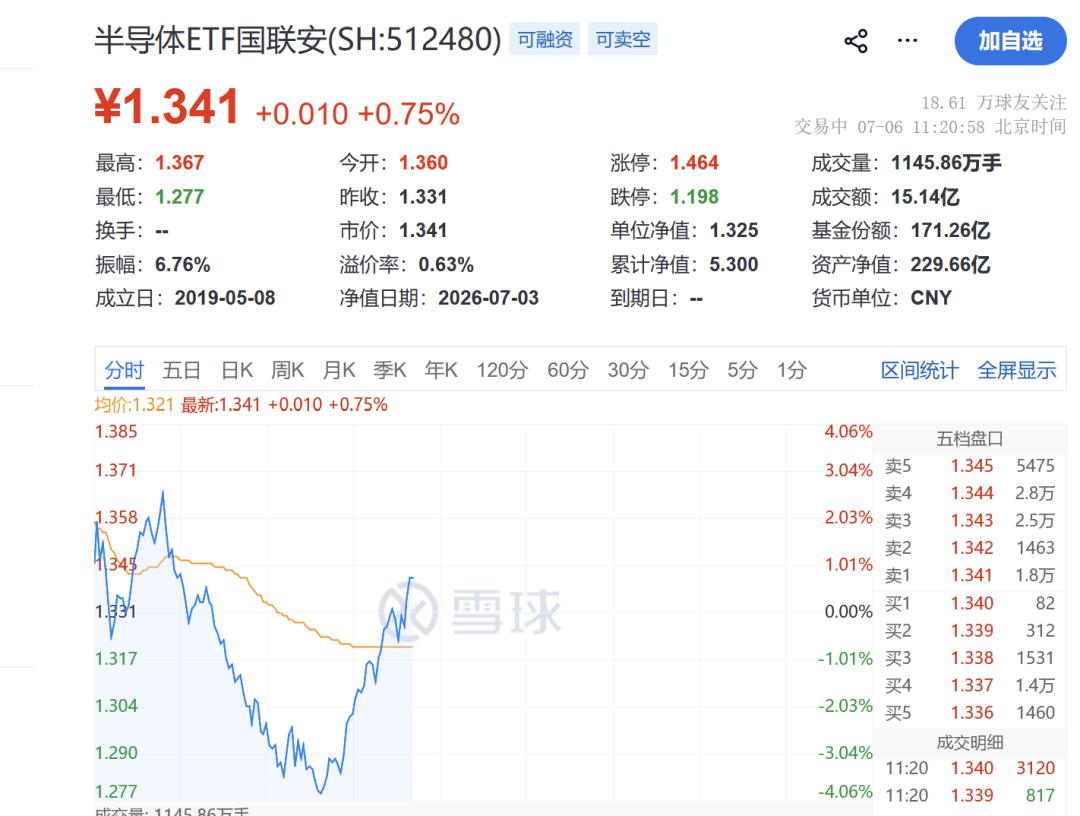
Task: Click the 最高 value 1.367
Action: pos(180,163)
